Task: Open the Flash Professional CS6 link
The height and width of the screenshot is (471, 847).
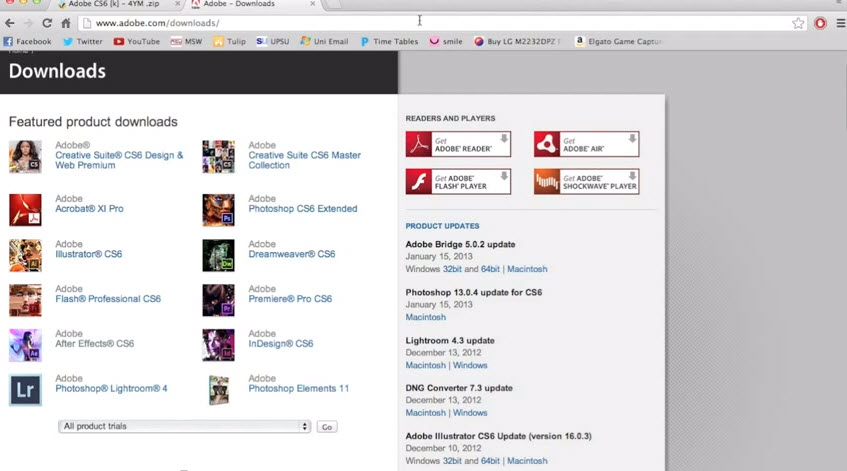Action: pos(108,299)
